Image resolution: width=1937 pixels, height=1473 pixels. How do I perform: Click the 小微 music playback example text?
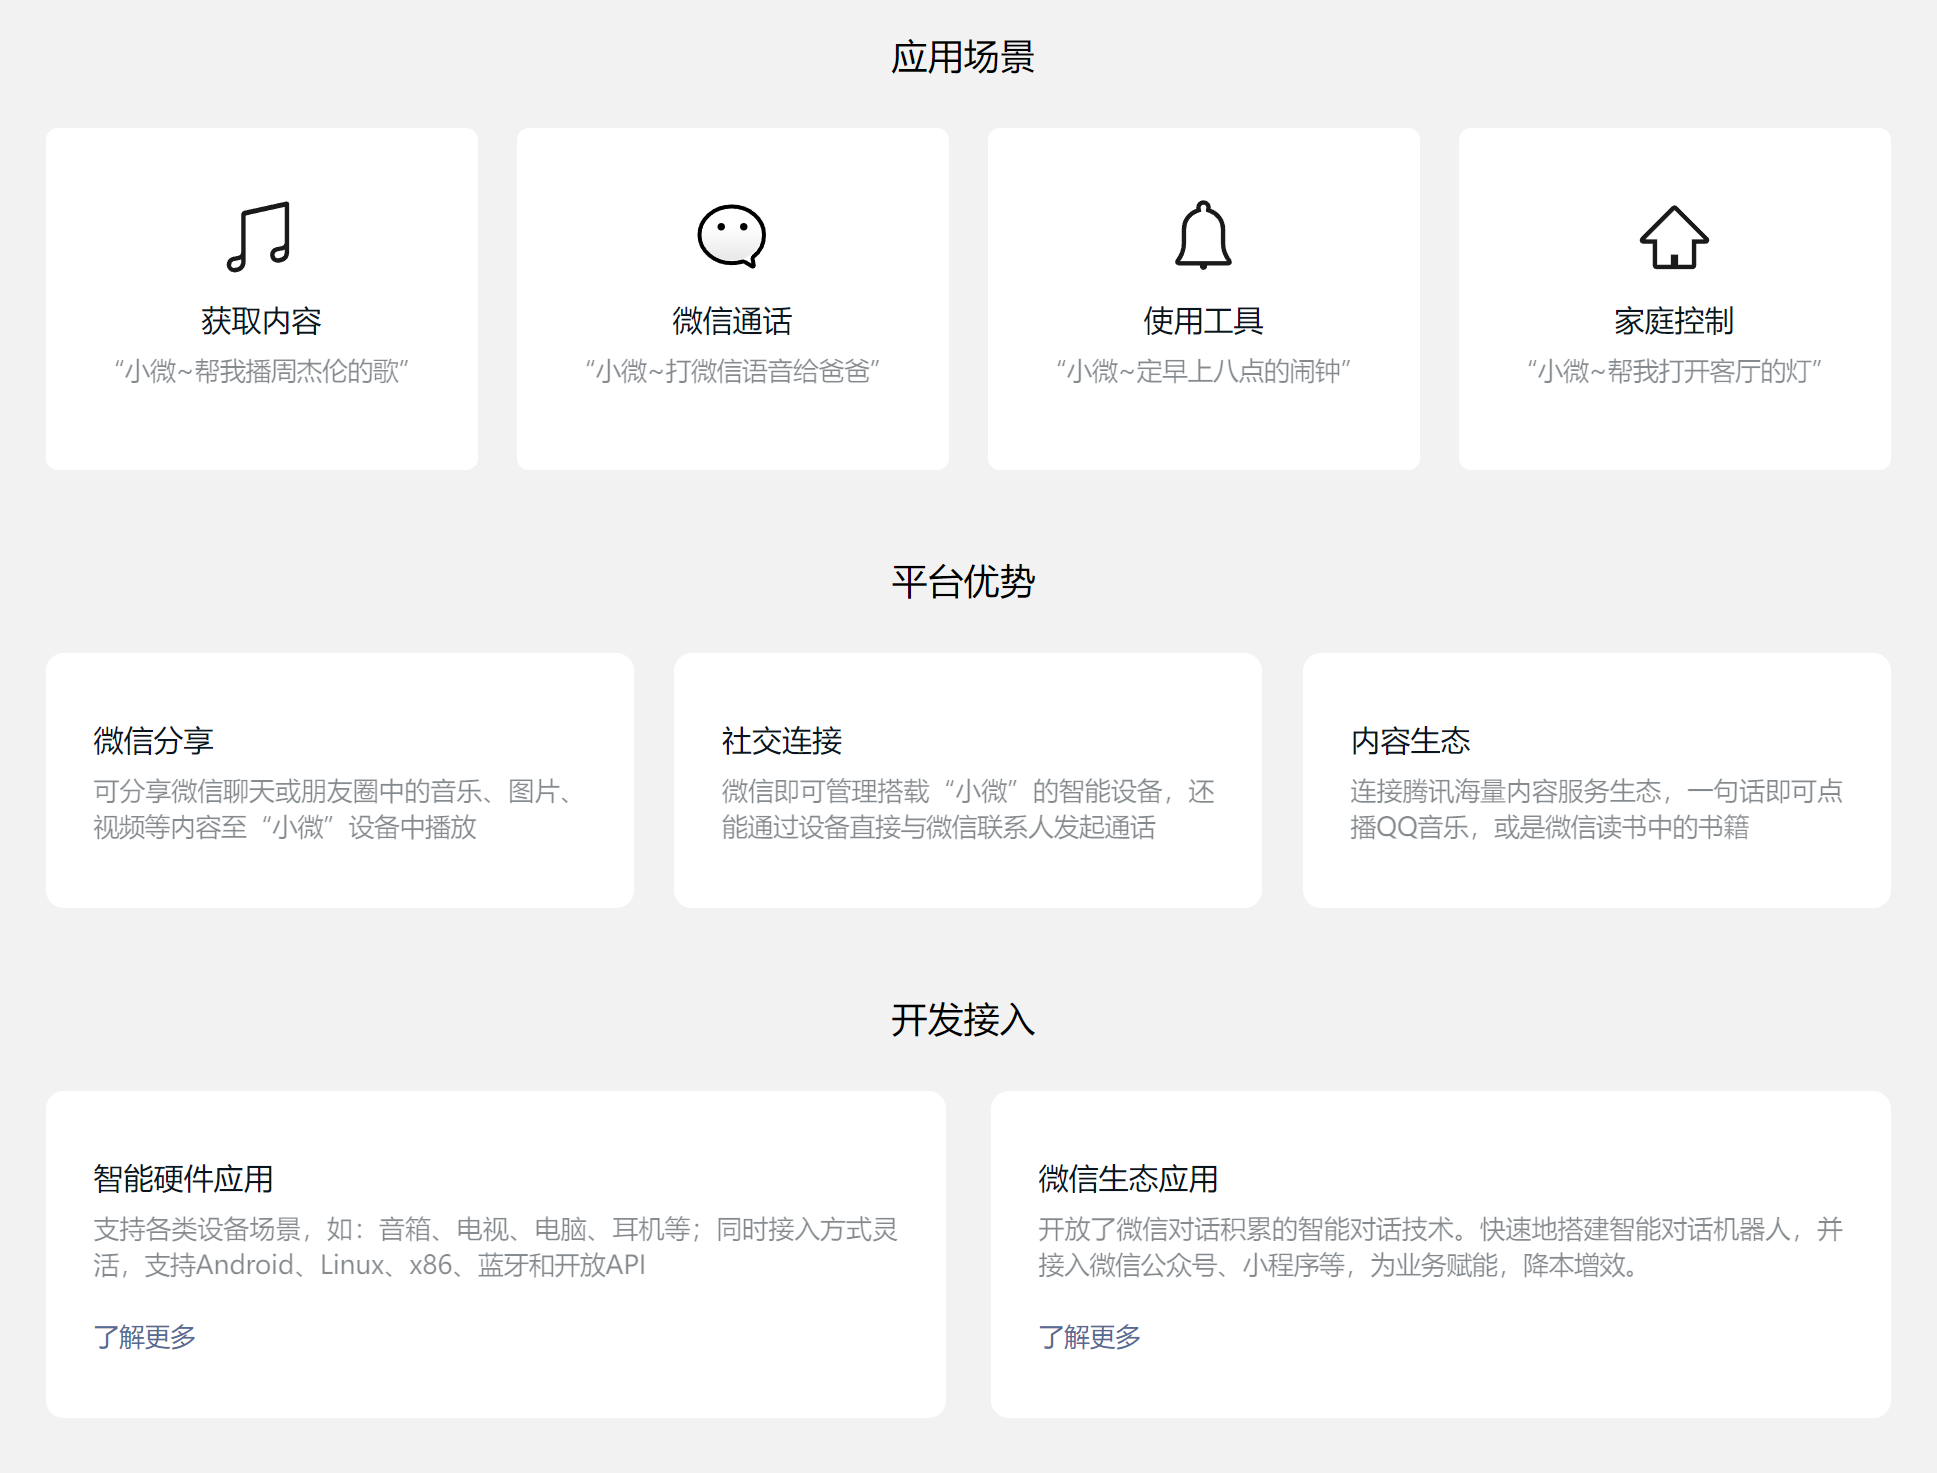(x=262, y=372)
